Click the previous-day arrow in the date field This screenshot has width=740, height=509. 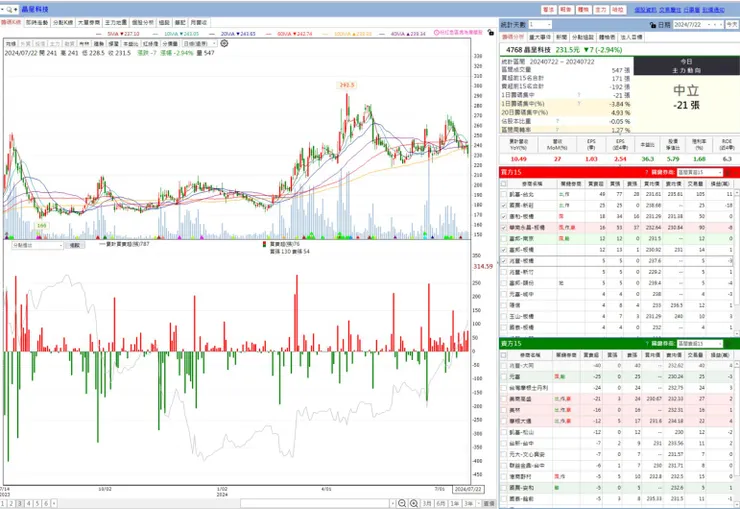(715, 25)
